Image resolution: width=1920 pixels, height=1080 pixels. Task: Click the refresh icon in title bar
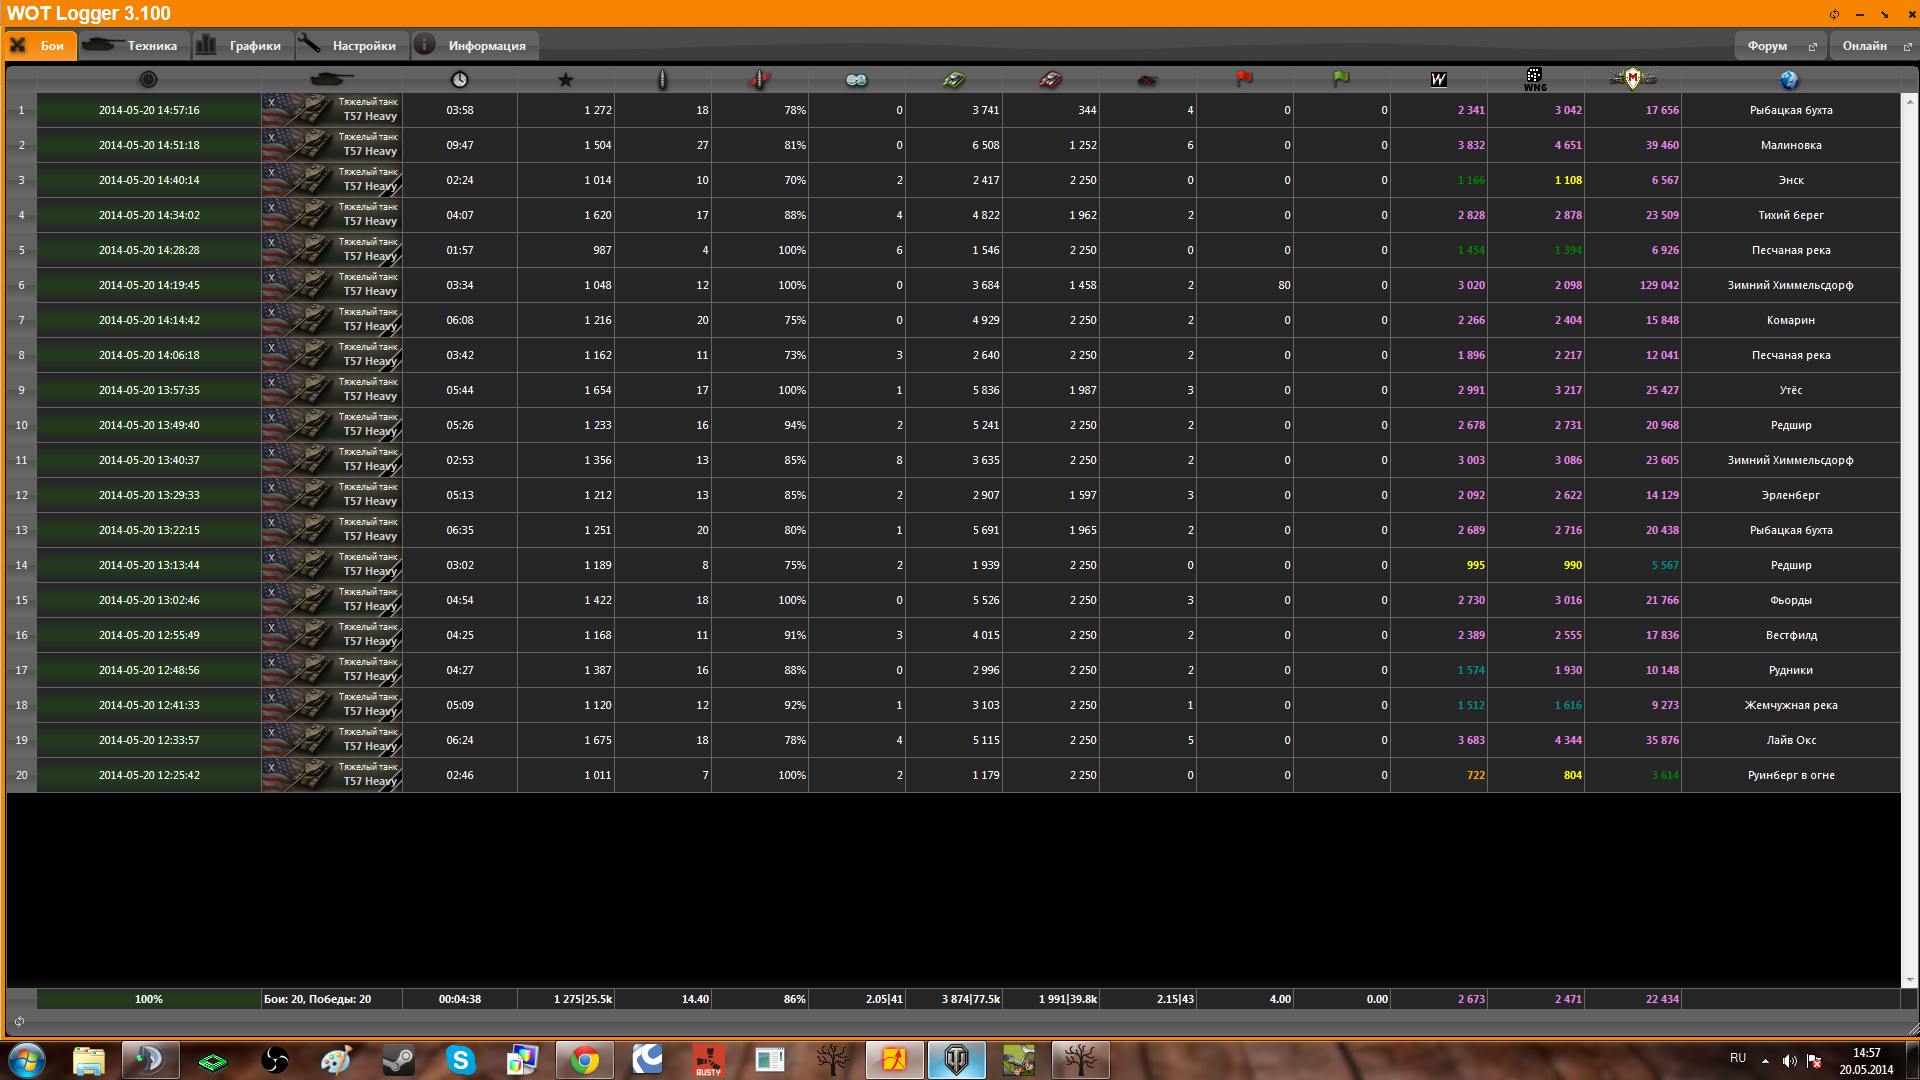(1834, 14)
